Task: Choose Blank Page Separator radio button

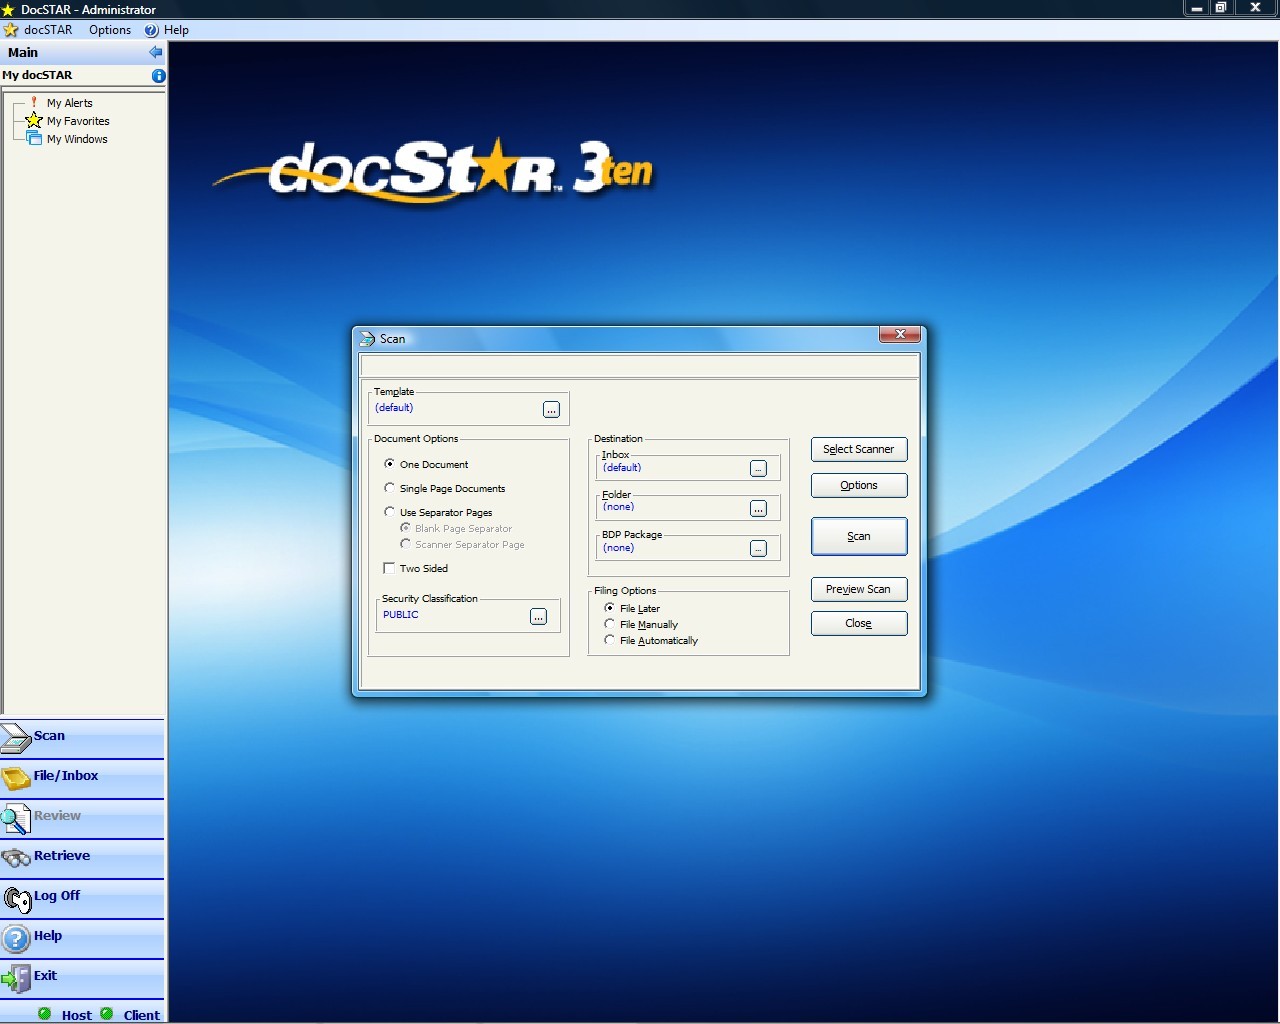Action: 405,528
